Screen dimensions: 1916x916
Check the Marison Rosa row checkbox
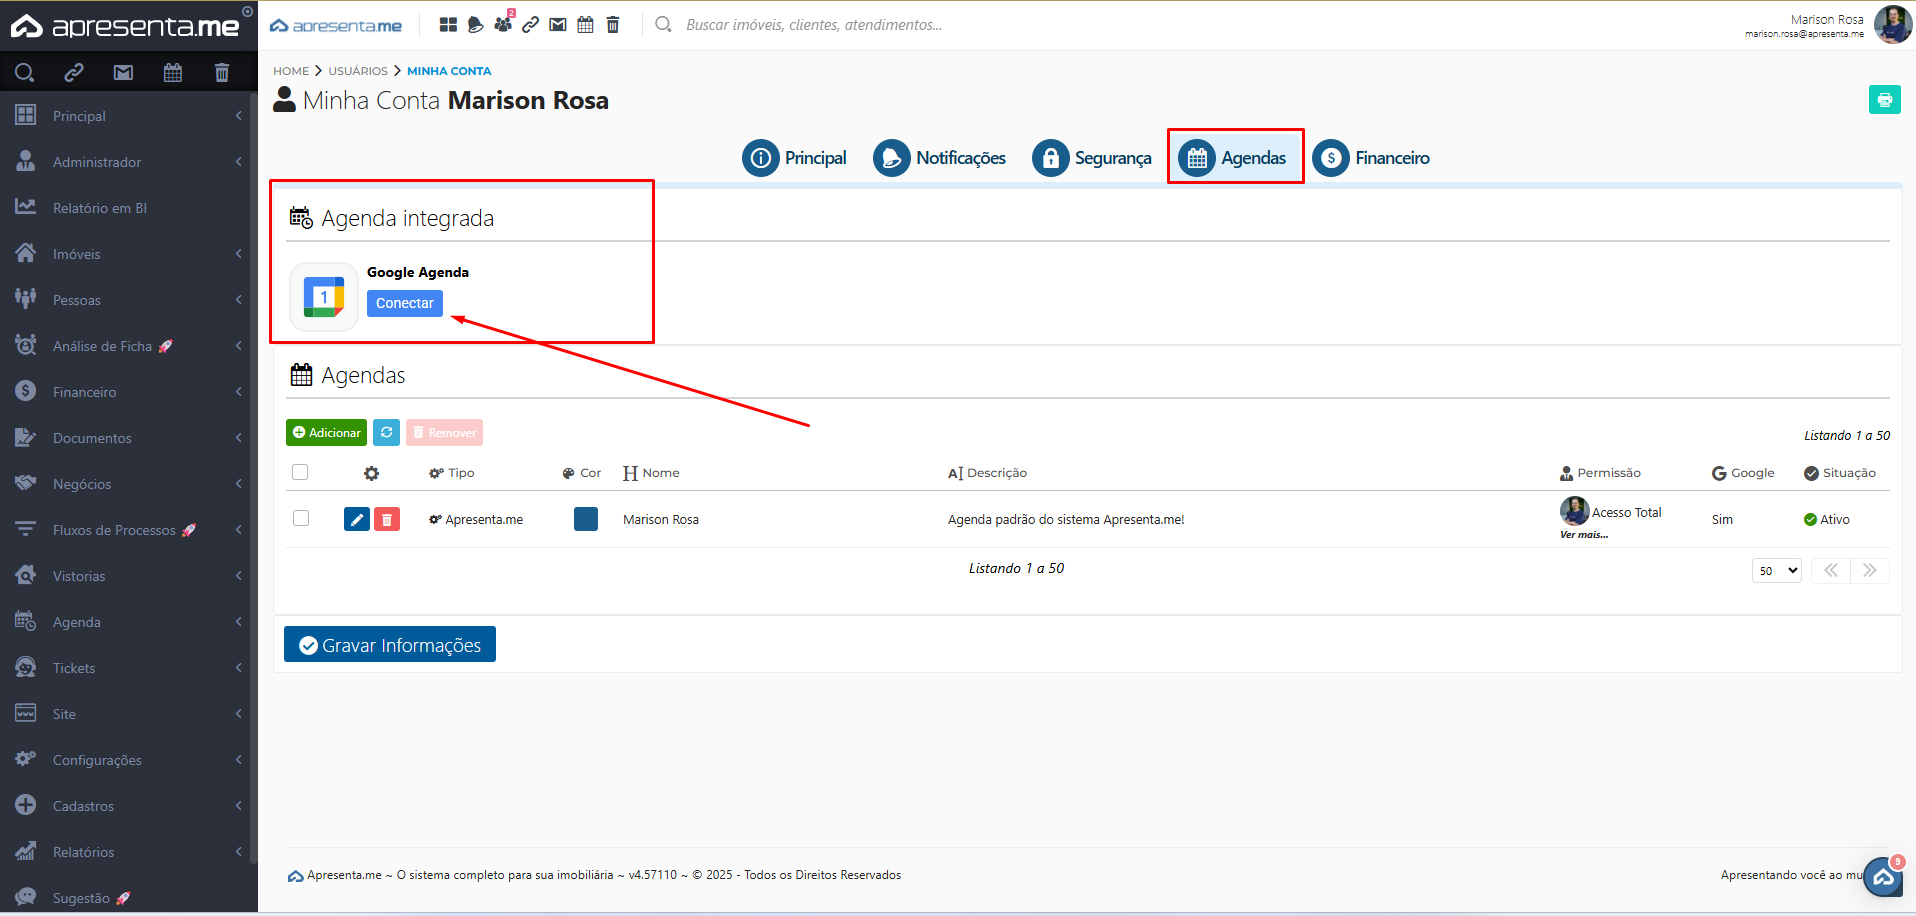tap(300, 518)
